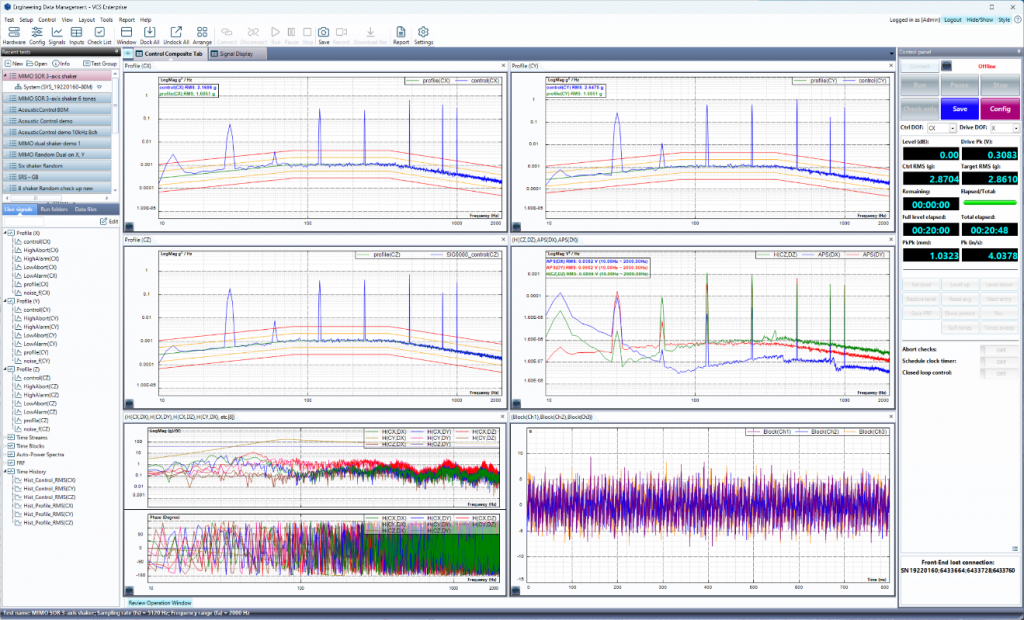The width and height of the screenshot is (1024, 620).
Task: Toggle the Closed loop control switch
Action: click(997, 372)
